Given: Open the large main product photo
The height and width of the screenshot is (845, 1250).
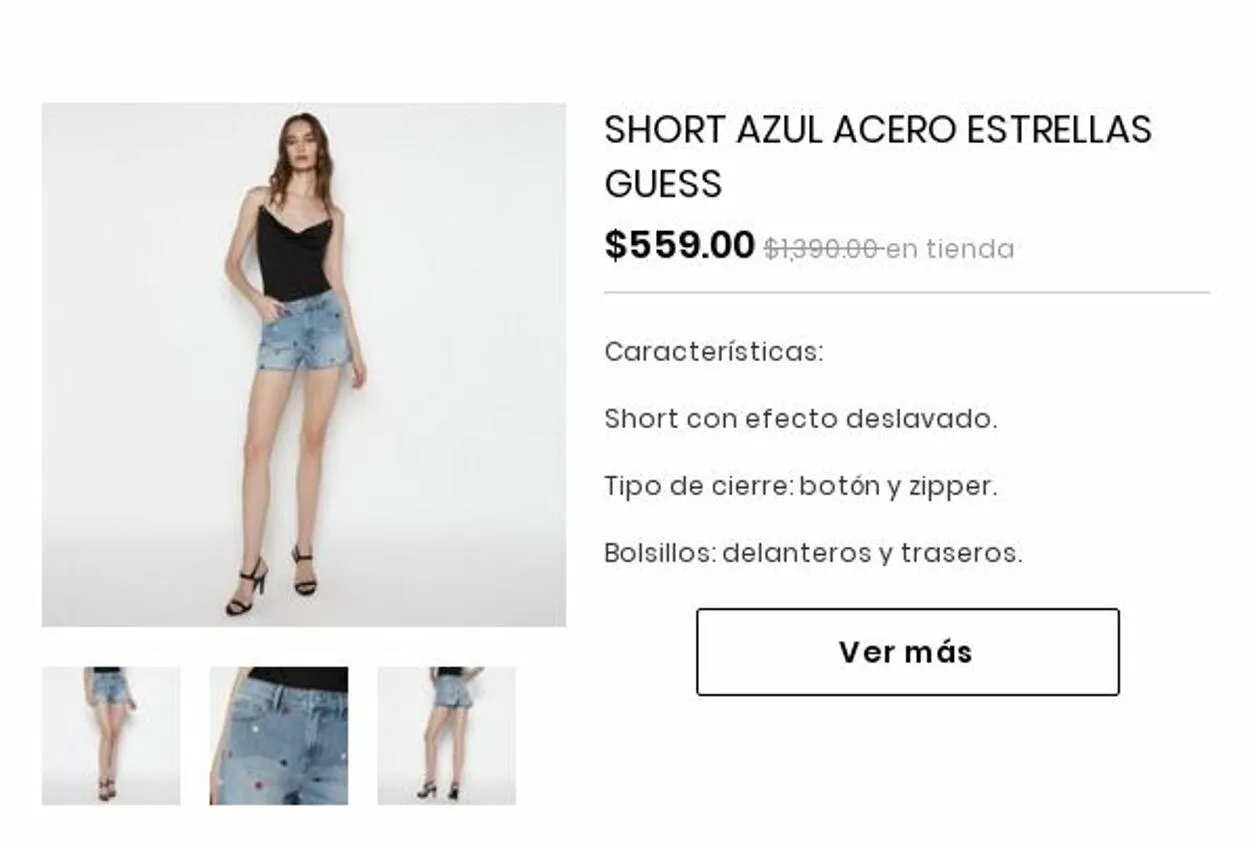Looking at the screenshot, I should click(x=304, y=365).
